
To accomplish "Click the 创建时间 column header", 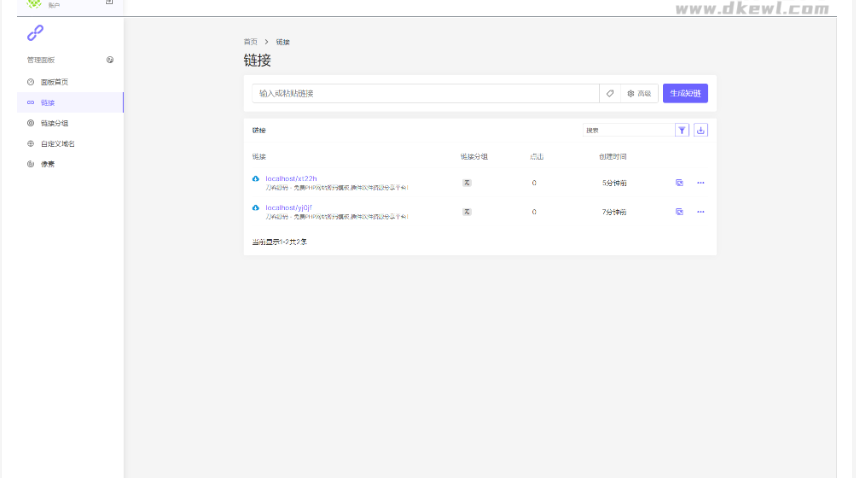I will [x=613, y=157].
